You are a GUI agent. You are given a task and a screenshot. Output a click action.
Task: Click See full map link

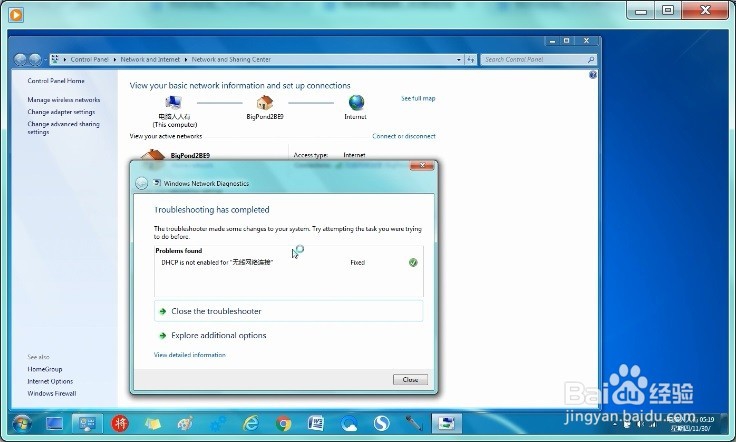[418, 99]
